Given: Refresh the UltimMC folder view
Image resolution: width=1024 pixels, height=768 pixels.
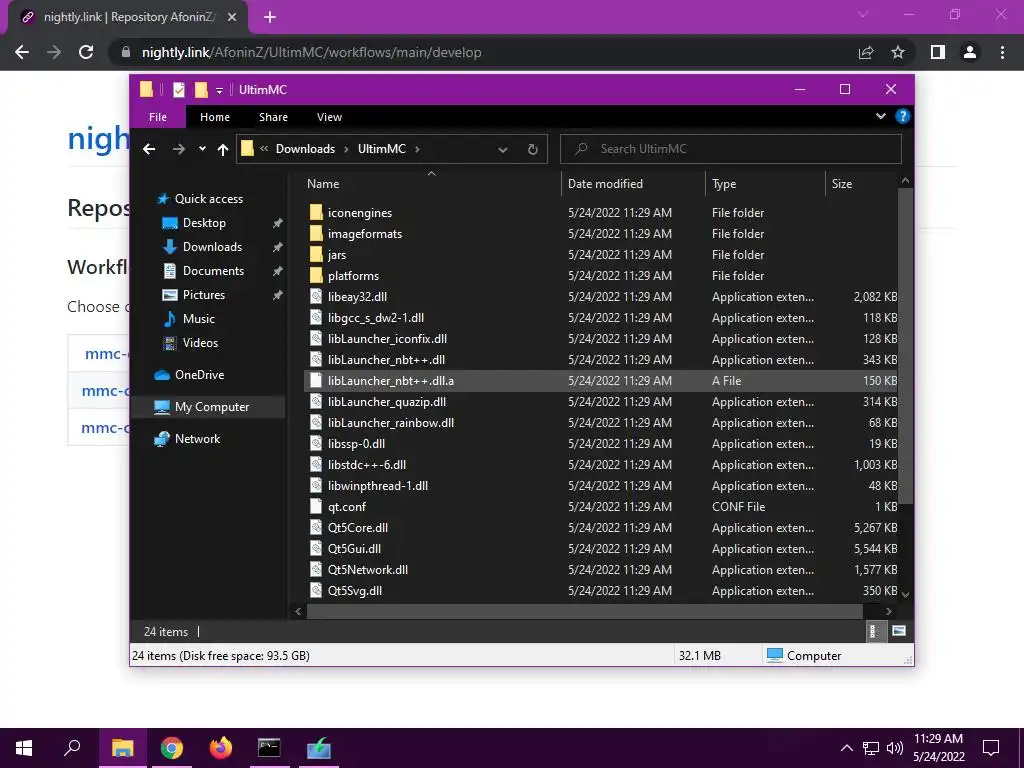Looking at the screenshot, I should coord(532,149).
